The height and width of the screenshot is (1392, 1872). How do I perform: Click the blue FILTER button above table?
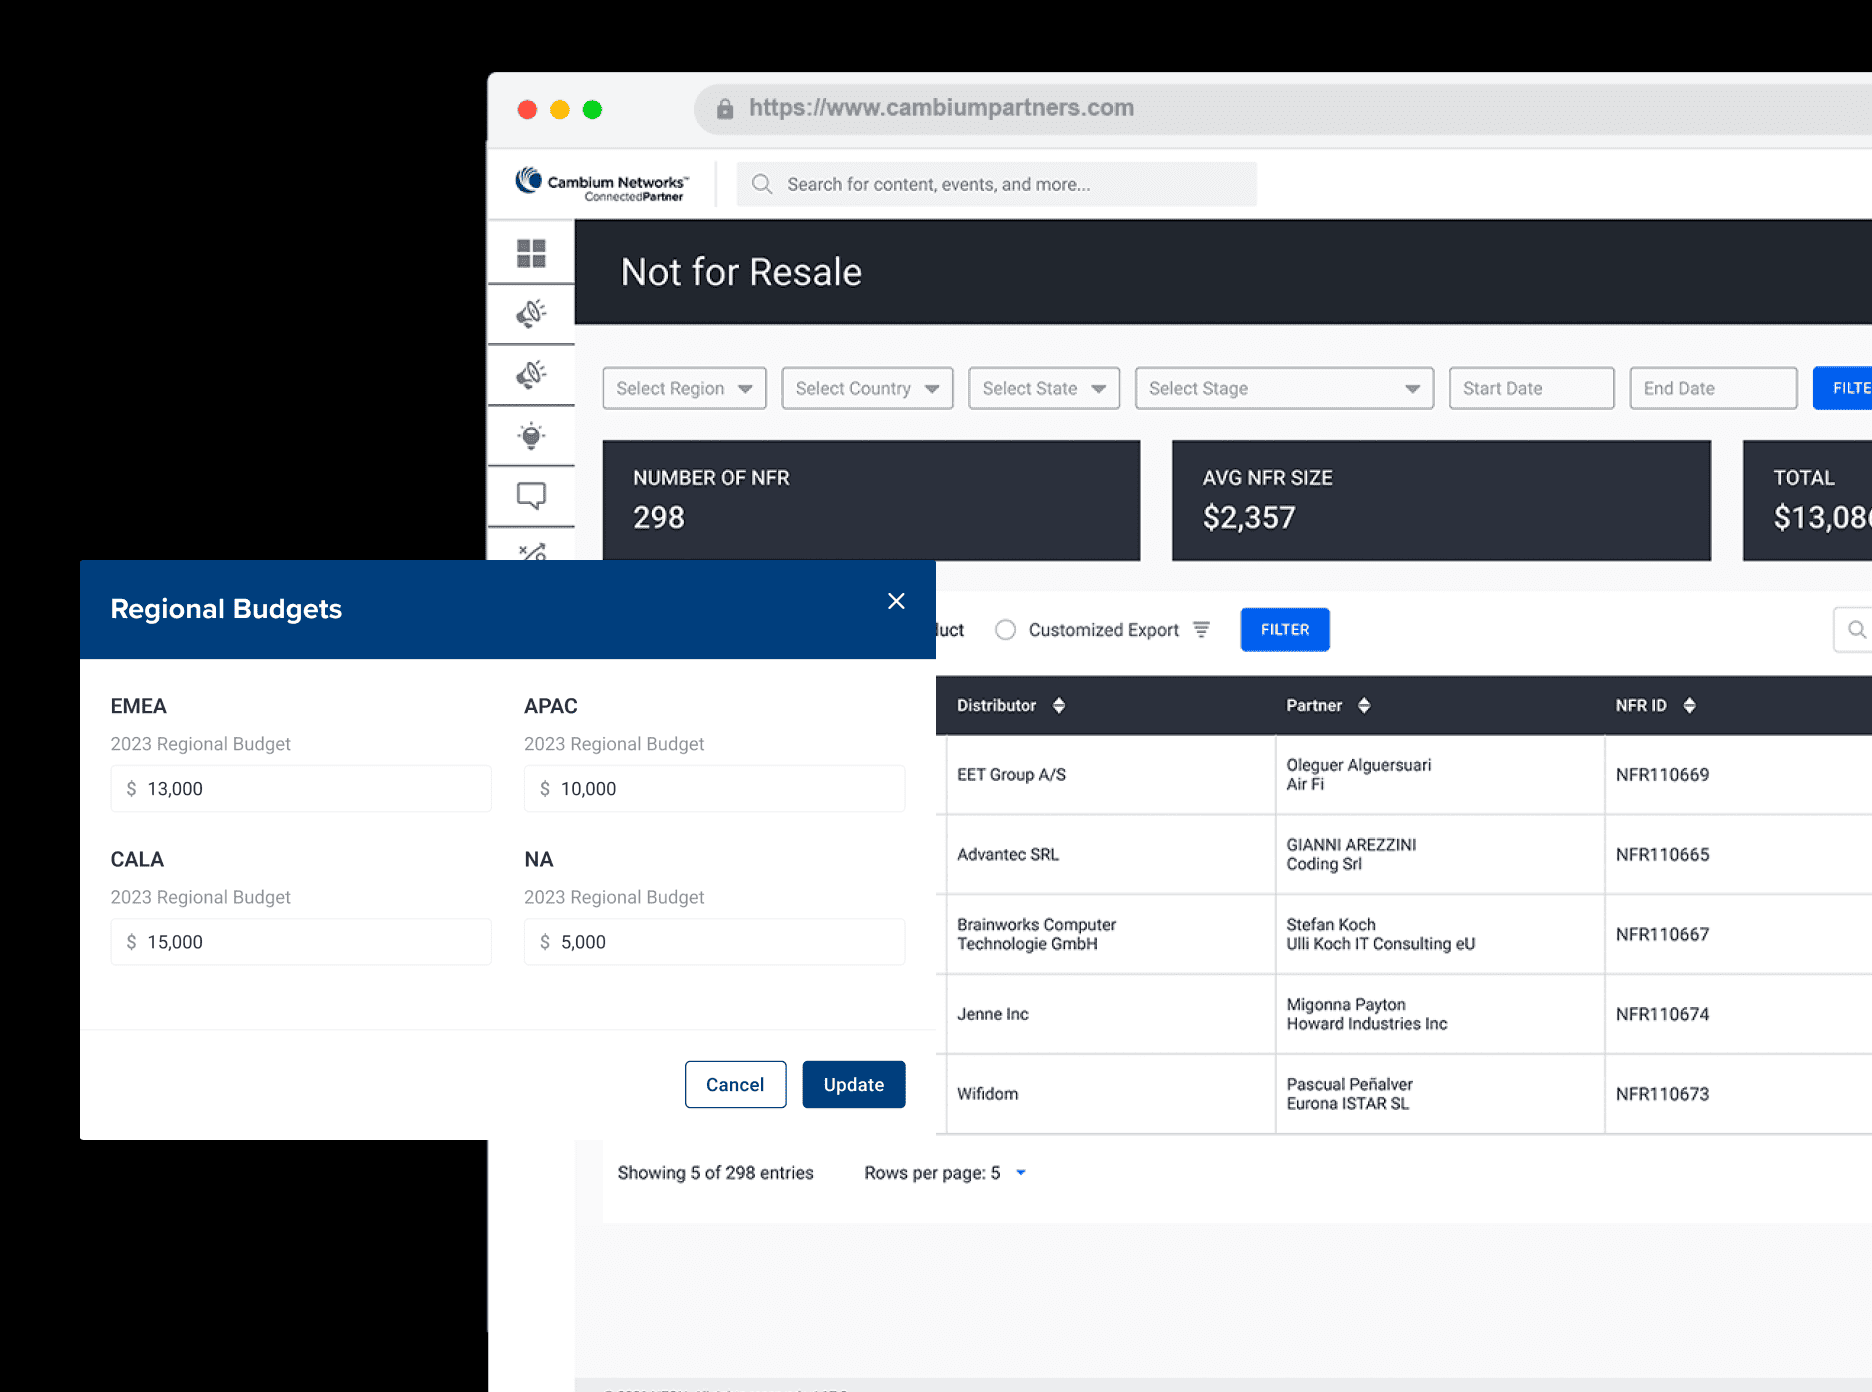1285,630
